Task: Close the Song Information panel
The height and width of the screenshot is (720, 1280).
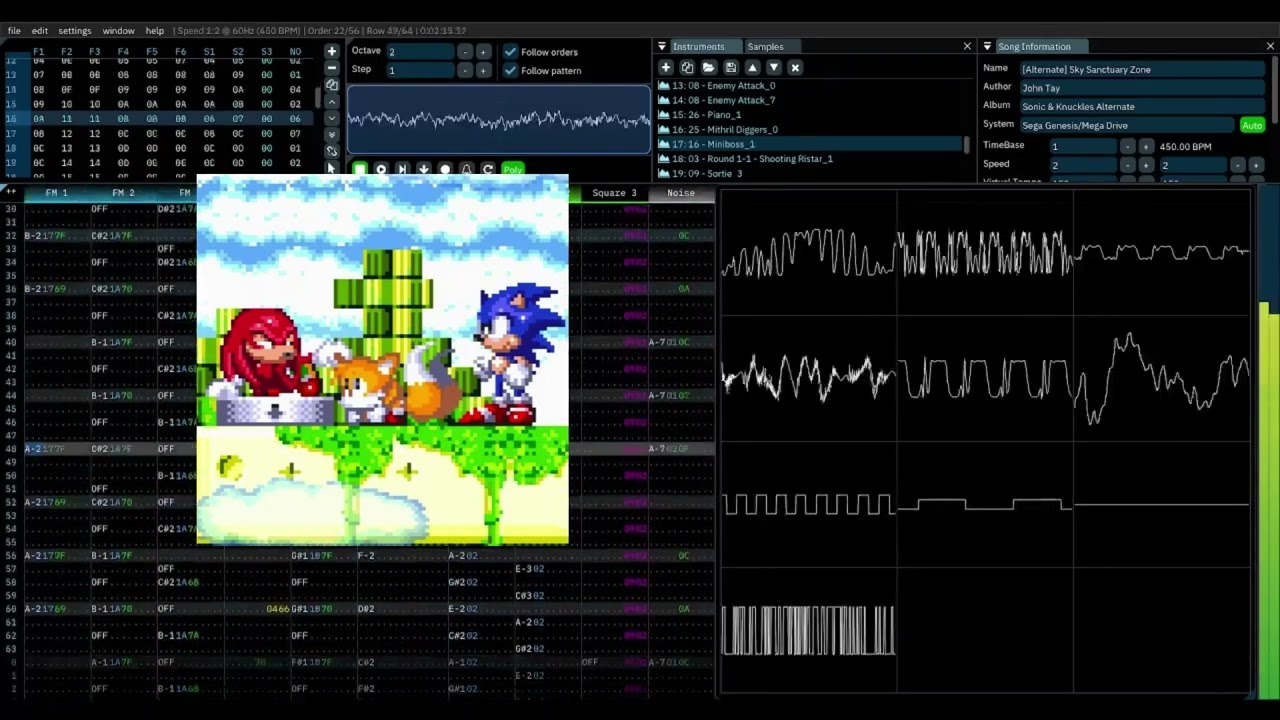Action: 1270,46
